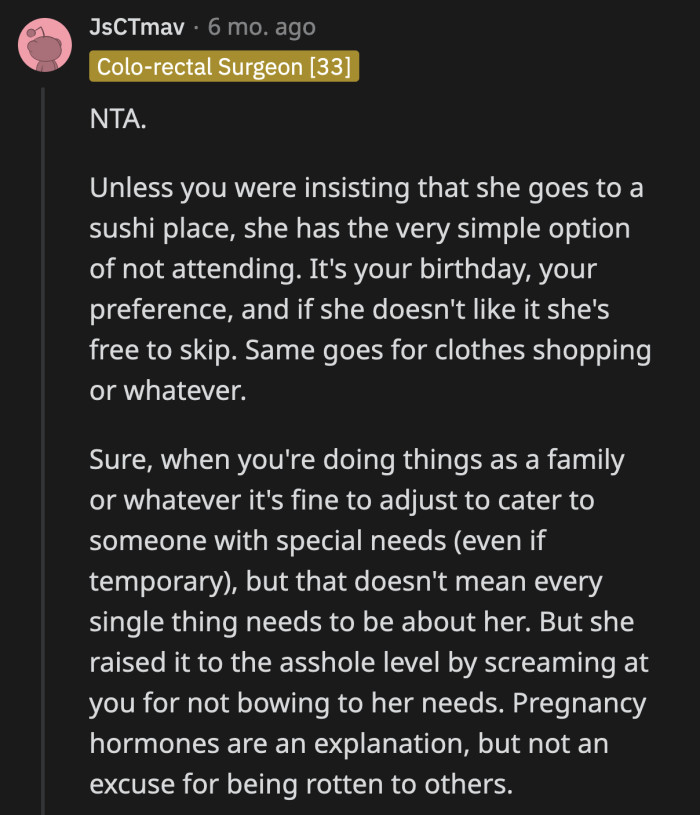Click the phrase "very simple option"
Viewport: 700px width, 815px height.
462,229
